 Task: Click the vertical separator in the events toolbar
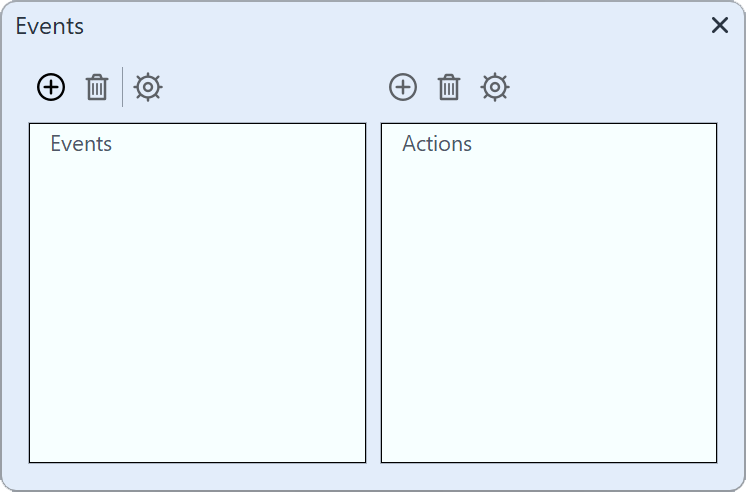point(123,88)
